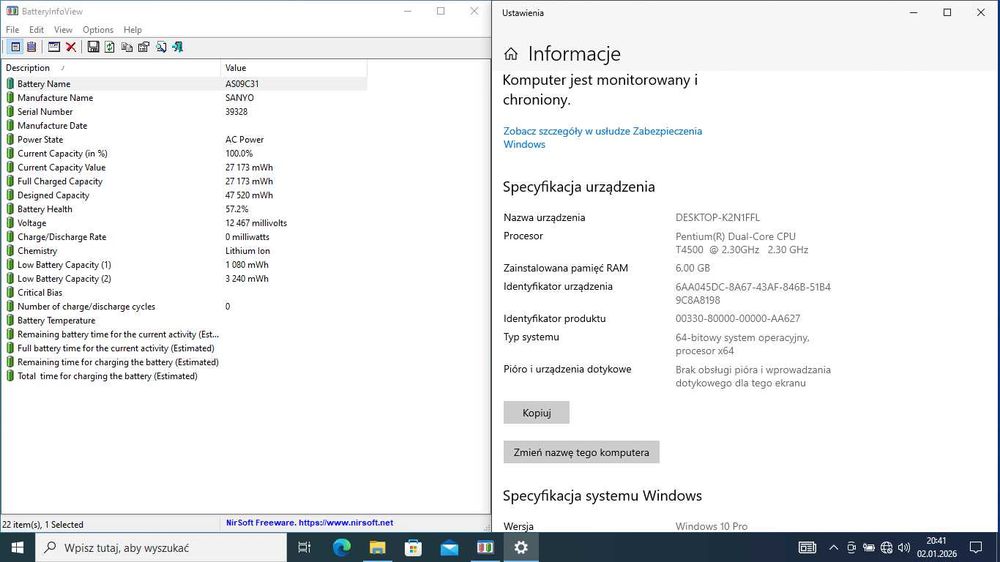This screenshot has height=562, width=1000.
Task: Open File Explorer from the taskbar
Action: click(x=378, y=547)
